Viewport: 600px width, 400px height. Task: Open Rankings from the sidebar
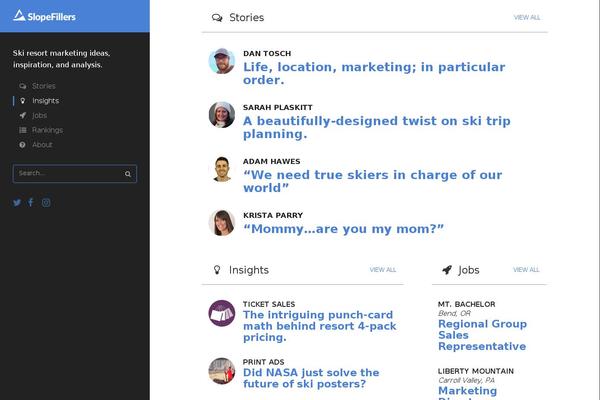(x=47, y=130)
